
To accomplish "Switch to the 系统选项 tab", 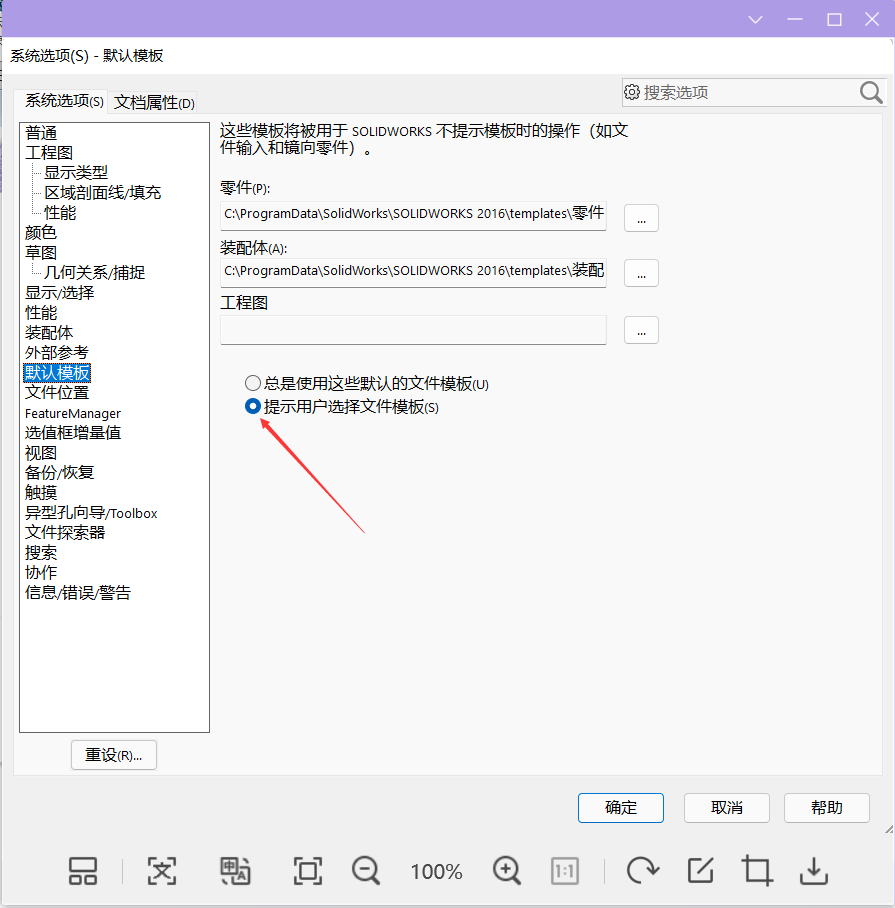I will click(x=62, y=102).
